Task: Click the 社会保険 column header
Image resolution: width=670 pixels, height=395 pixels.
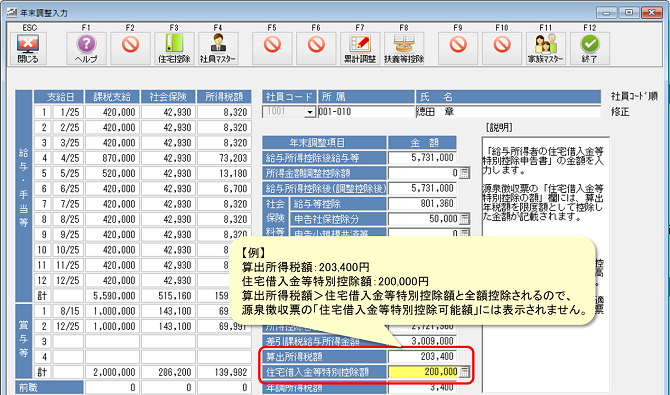Action: 168,97
